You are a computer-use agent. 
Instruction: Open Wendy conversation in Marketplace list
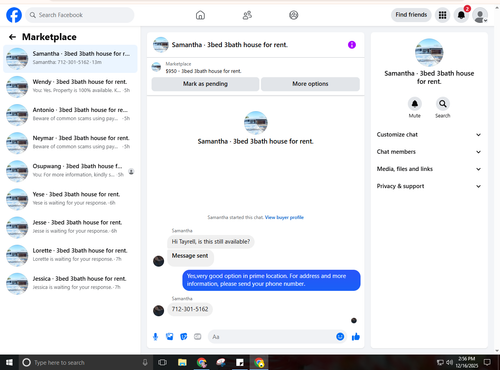point(70,87)
